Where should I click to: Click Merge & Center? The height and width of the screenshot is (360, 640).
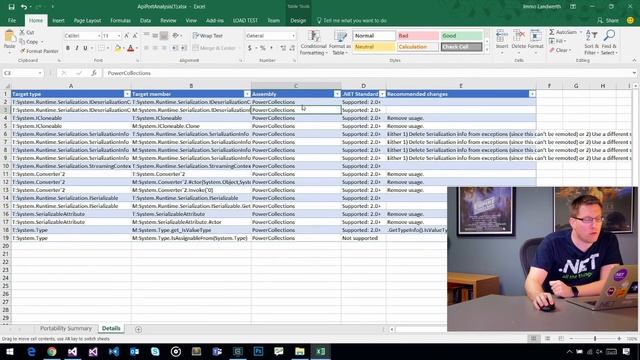coord(214,48)
